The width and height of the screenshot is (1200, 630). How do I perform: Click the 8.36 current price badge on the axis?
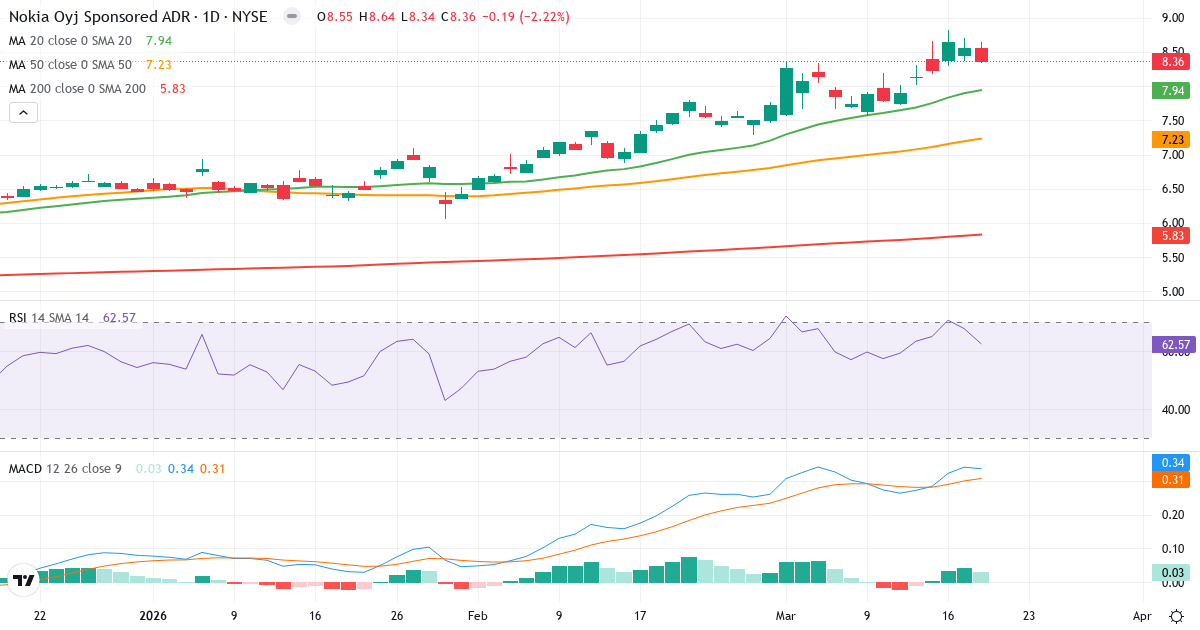pos(1170,62)
